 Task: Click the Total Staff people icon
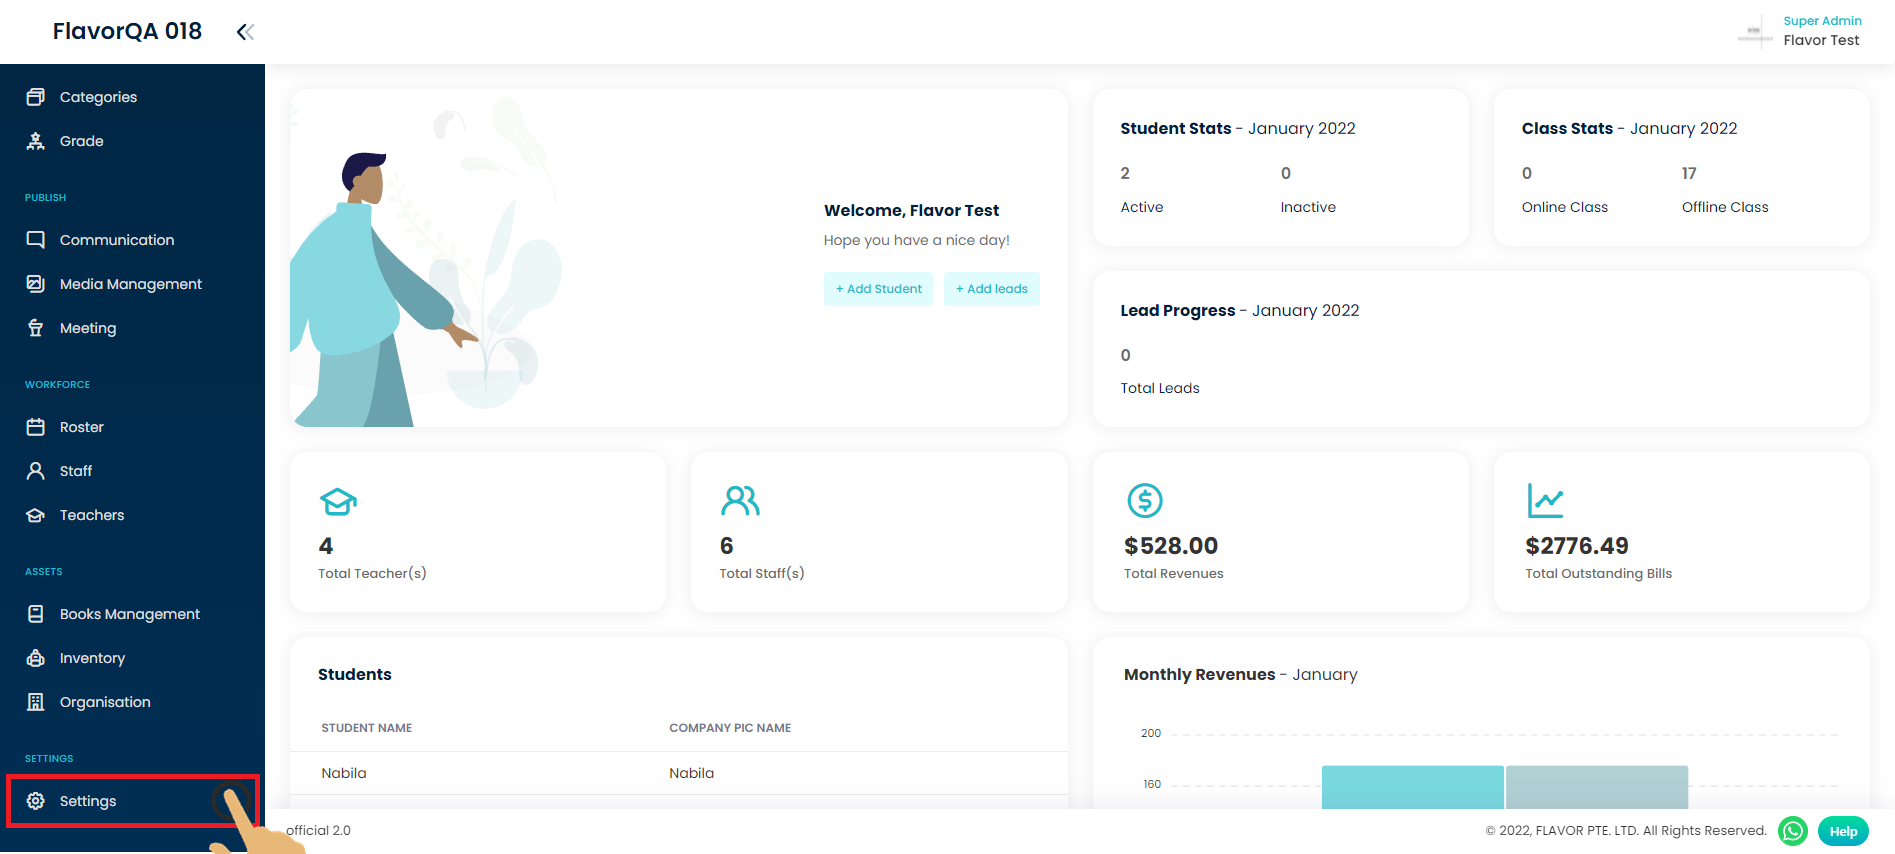point(740,500)
